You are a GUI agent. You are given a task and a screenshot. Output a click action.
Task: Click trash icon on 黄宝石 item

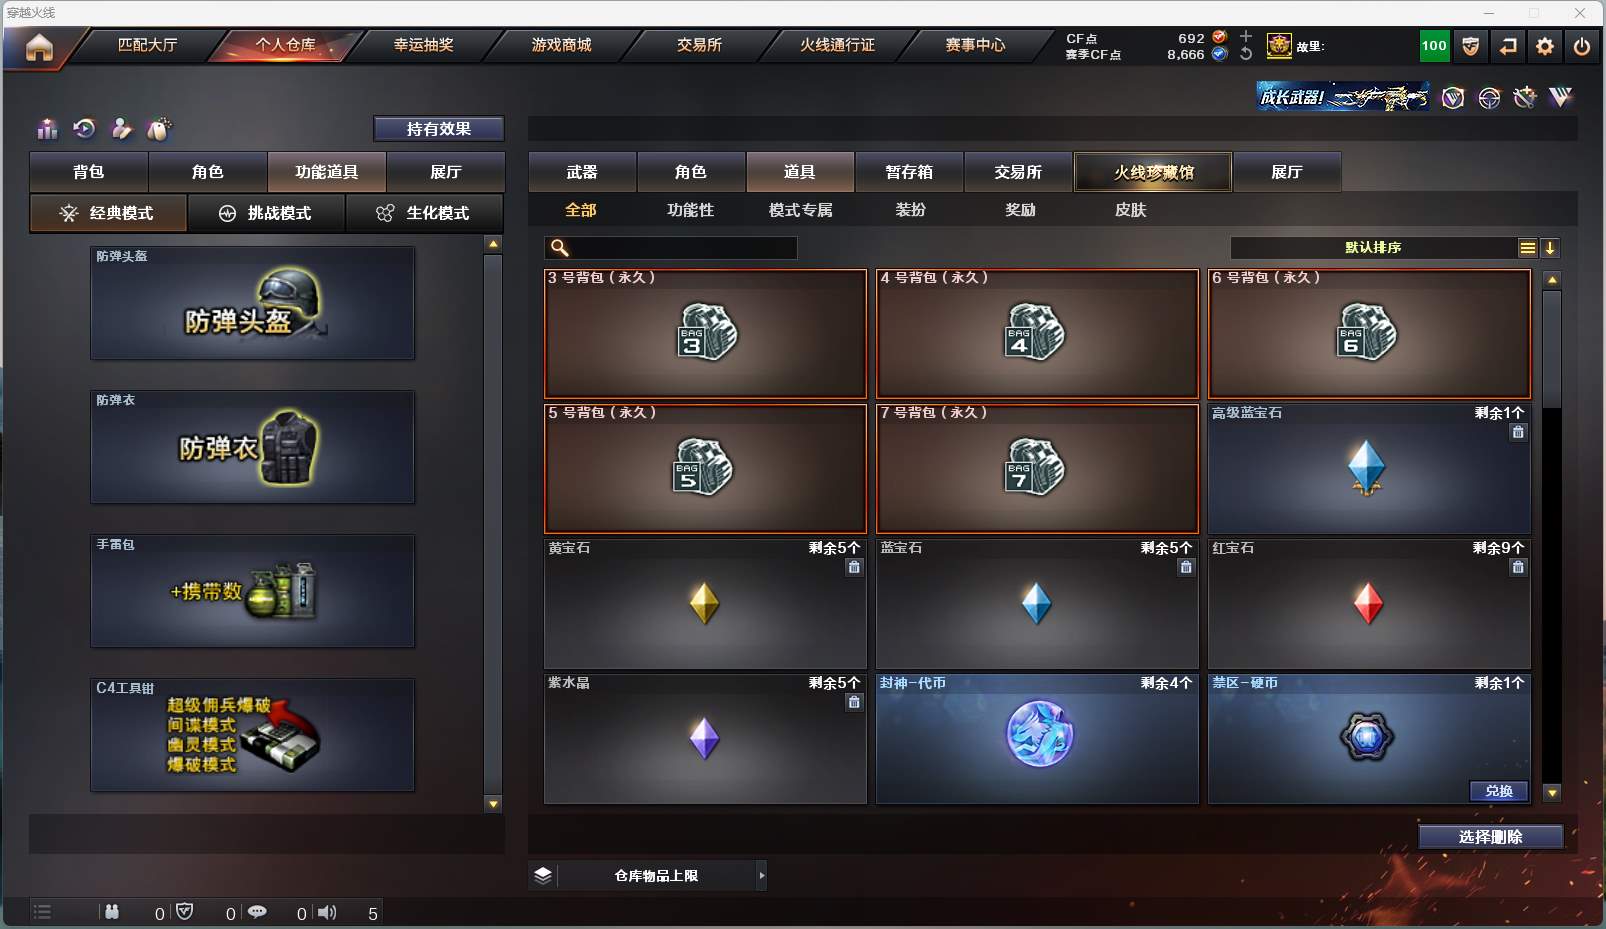854,567
